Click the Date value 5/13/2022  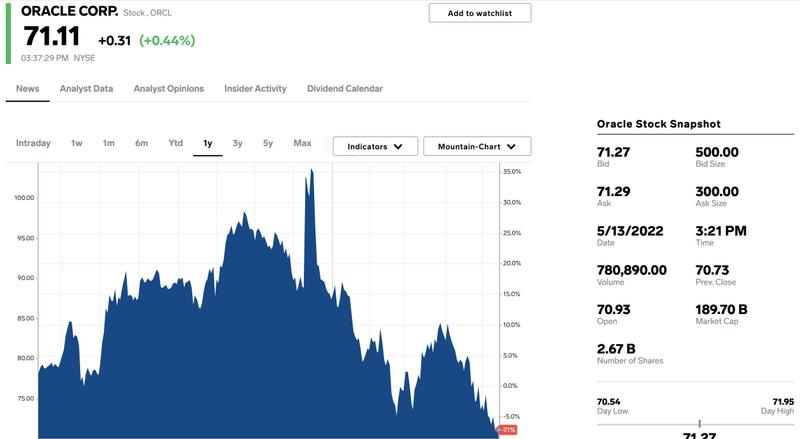630,231
